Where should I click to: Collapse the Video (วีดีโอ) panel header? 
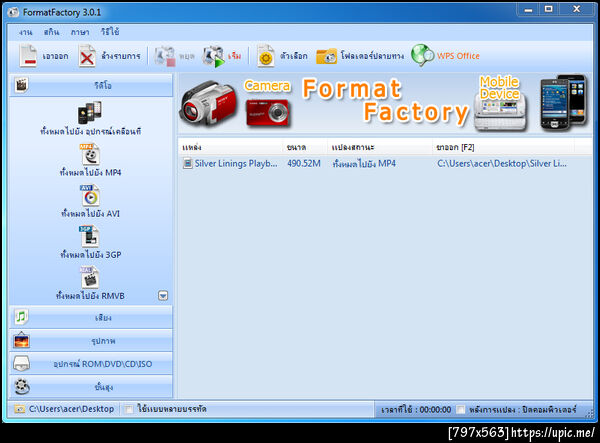91,85
